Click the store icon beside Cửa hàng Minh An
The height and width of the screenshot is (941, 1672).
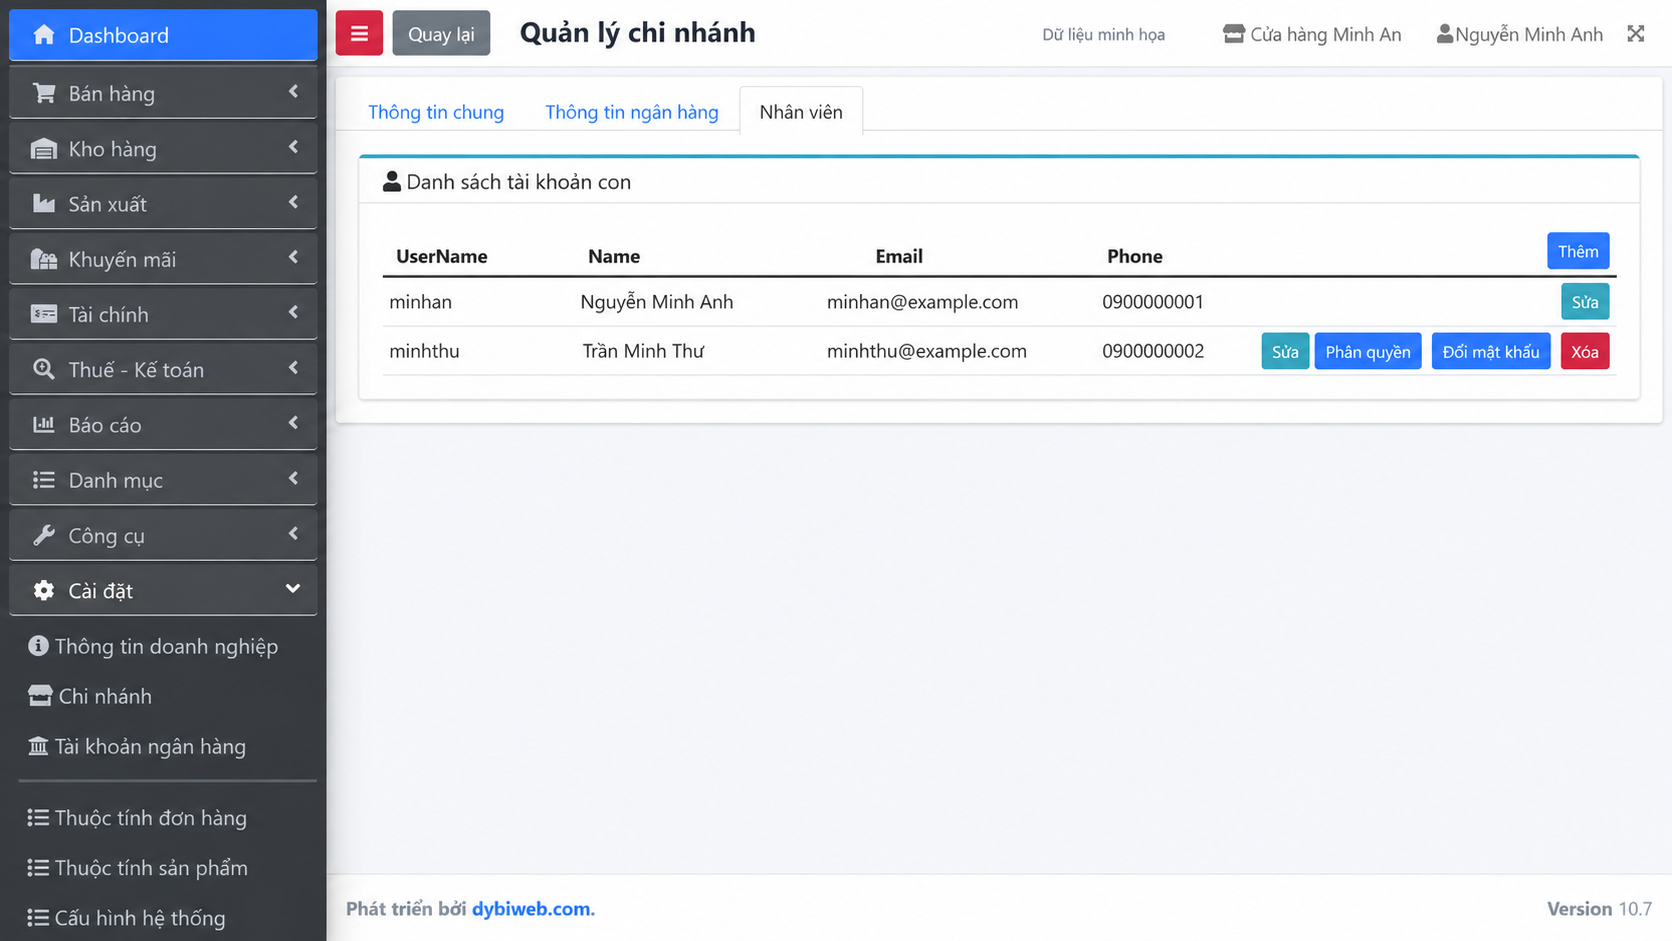click(x=1234, y=34)
